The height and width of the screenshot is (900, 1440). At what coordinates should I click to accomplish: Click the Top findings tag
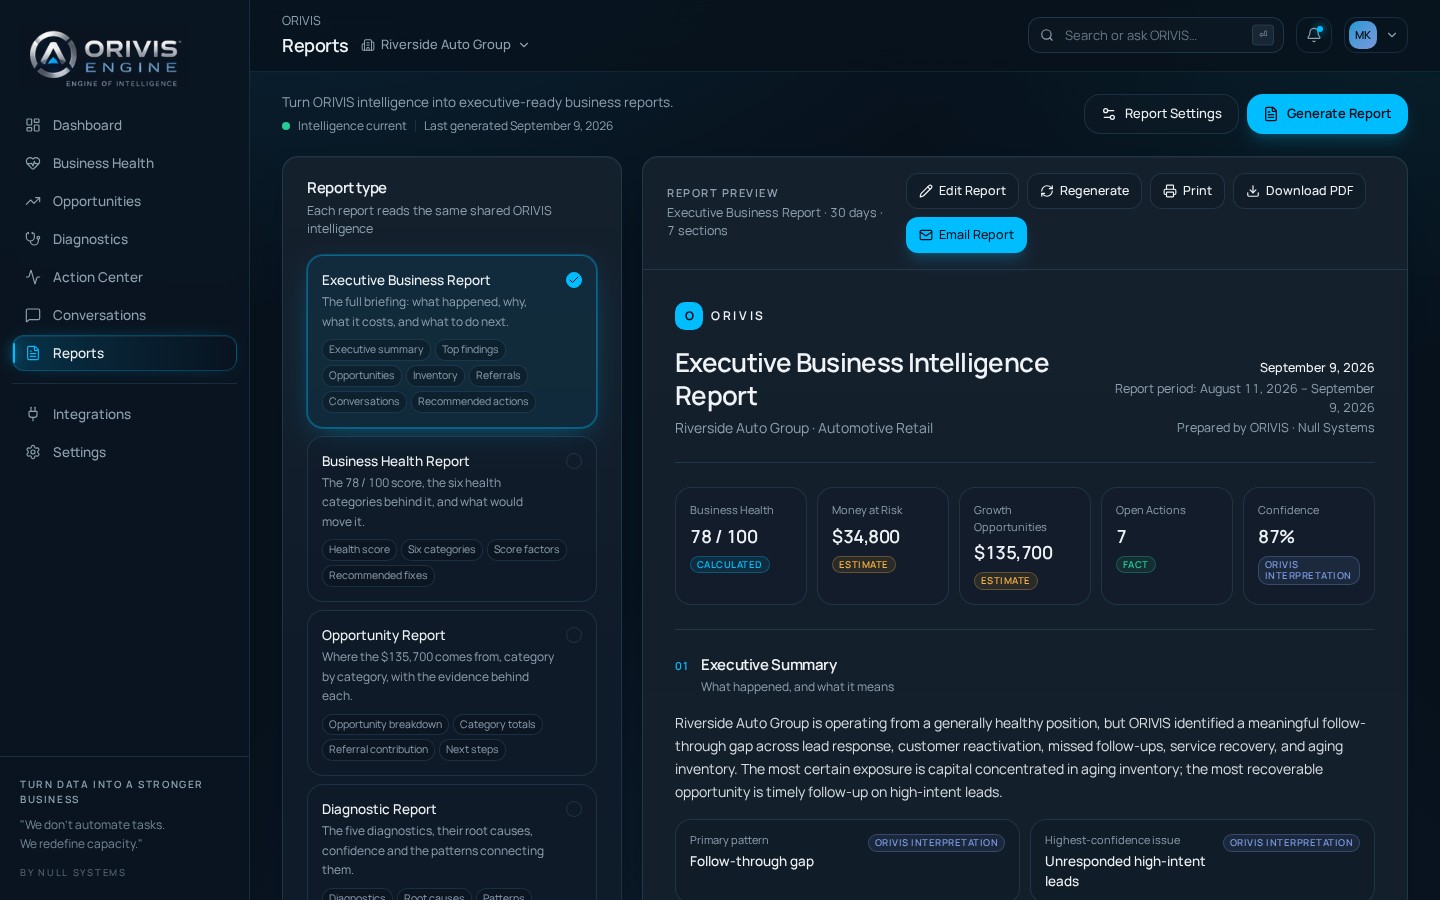pyautogui.click(x=470, y=350)
